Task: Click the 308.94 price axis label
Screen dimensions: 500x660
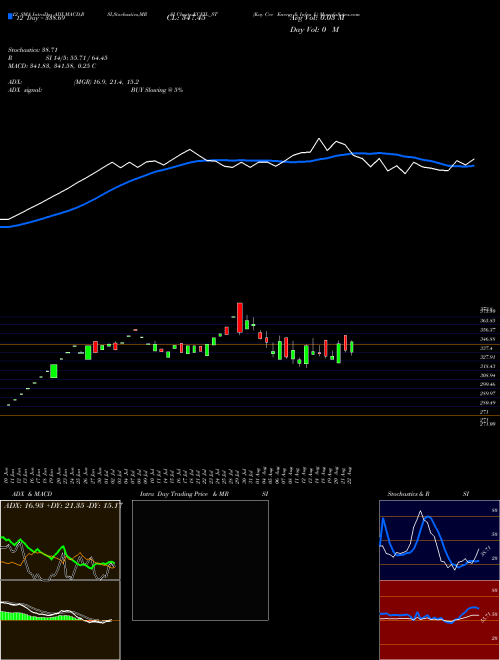Action: click(489, 375)
